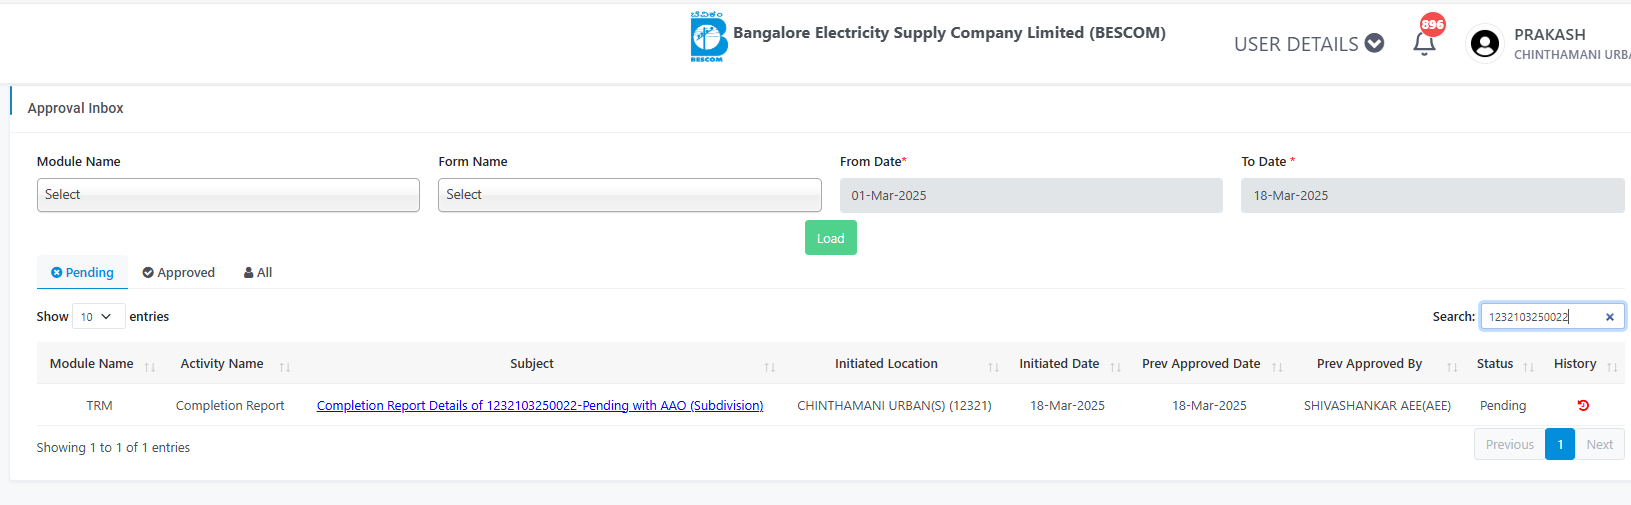Open Completion Report Details link
The height and width of the screenshot is (505, 1631).
click(x=540, y=405)
